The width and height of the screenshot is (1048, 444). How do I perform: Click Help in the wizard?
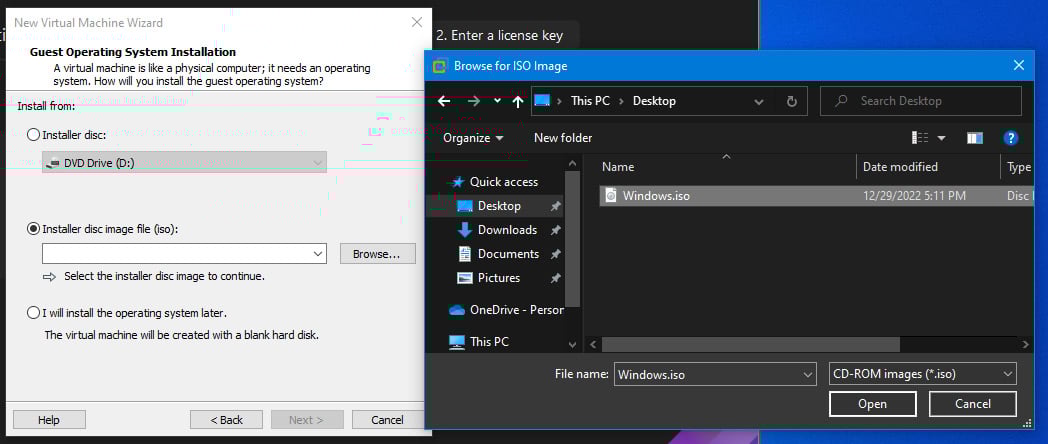(x=49, y=420)
